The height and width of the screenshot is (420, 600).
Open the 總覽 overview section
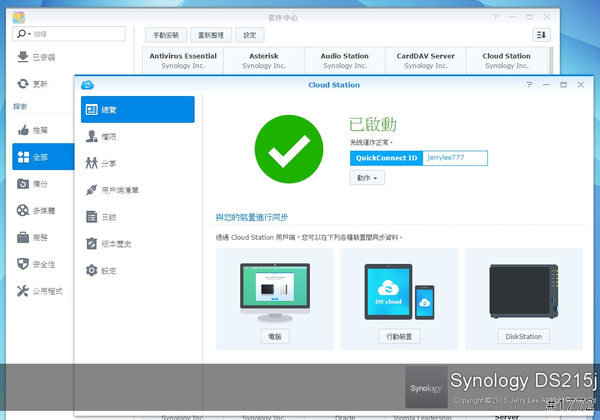point(136,109)
